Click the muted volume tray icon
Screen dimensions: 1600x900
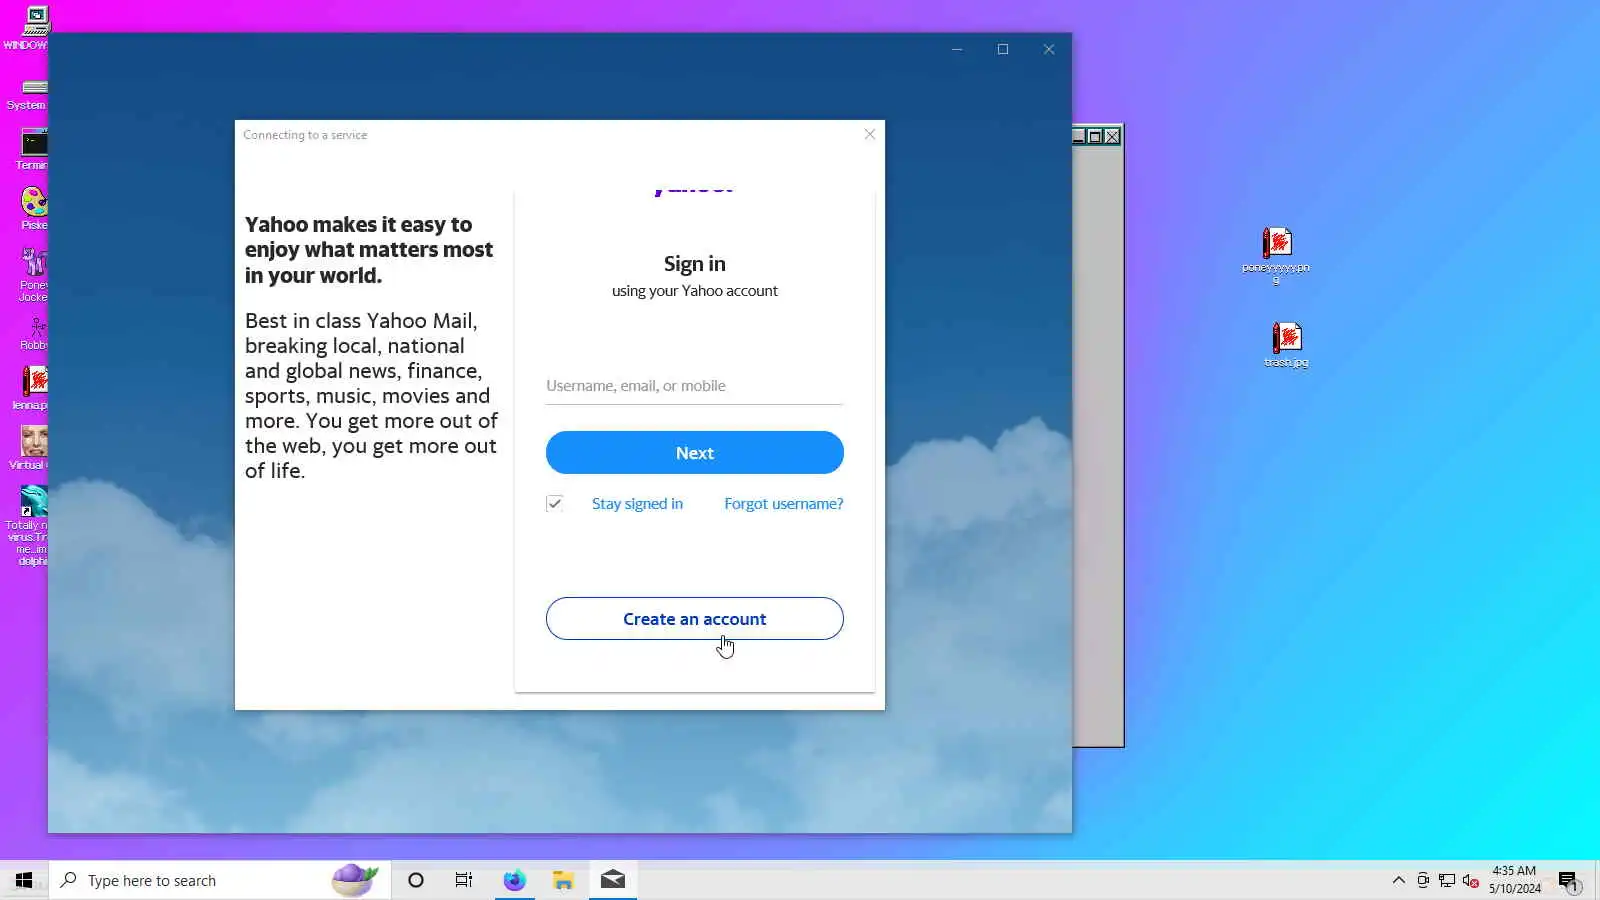point(1470,880)
